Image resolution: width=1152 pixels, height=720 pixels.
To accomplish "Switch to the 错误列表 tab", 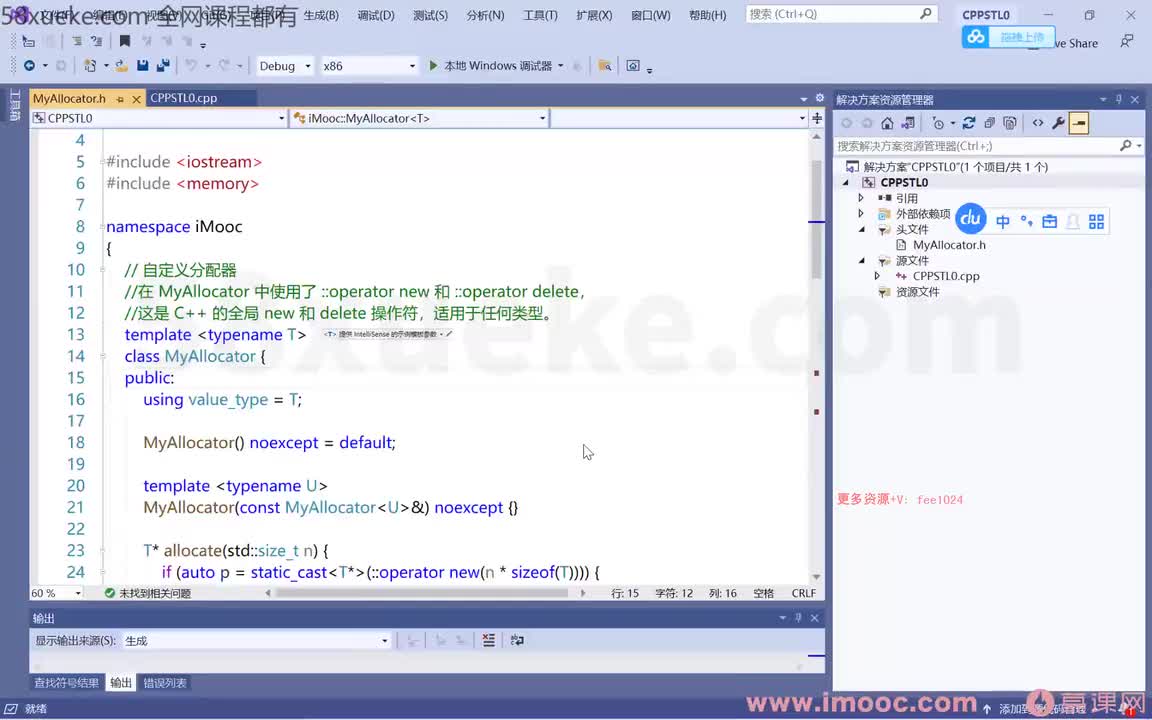I will 165,683.
